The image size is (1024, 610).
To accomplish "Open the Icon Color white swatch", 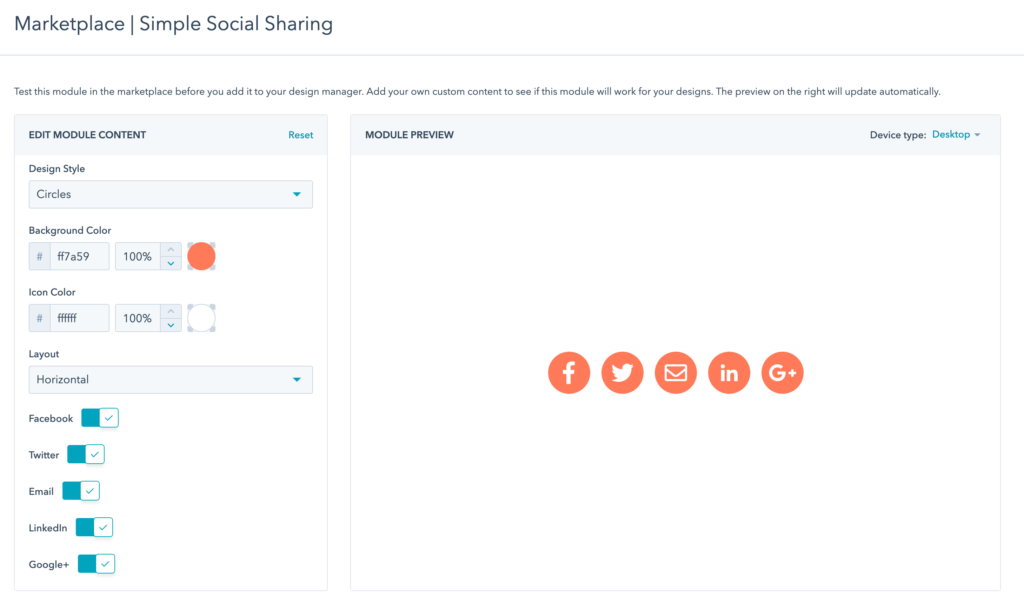I will [x=201, y=318].
